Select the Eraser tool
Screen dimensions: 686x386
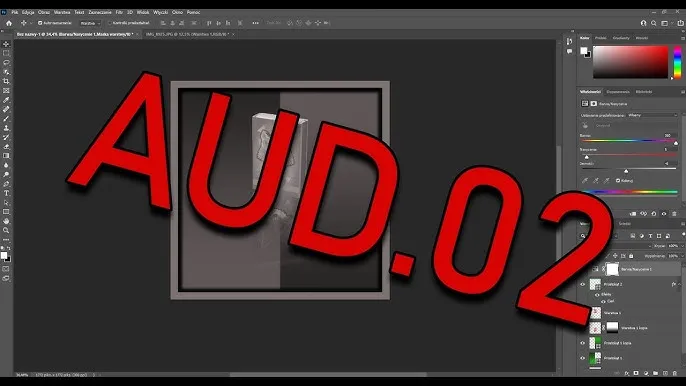pyautogui.click(x=6, y=147)
